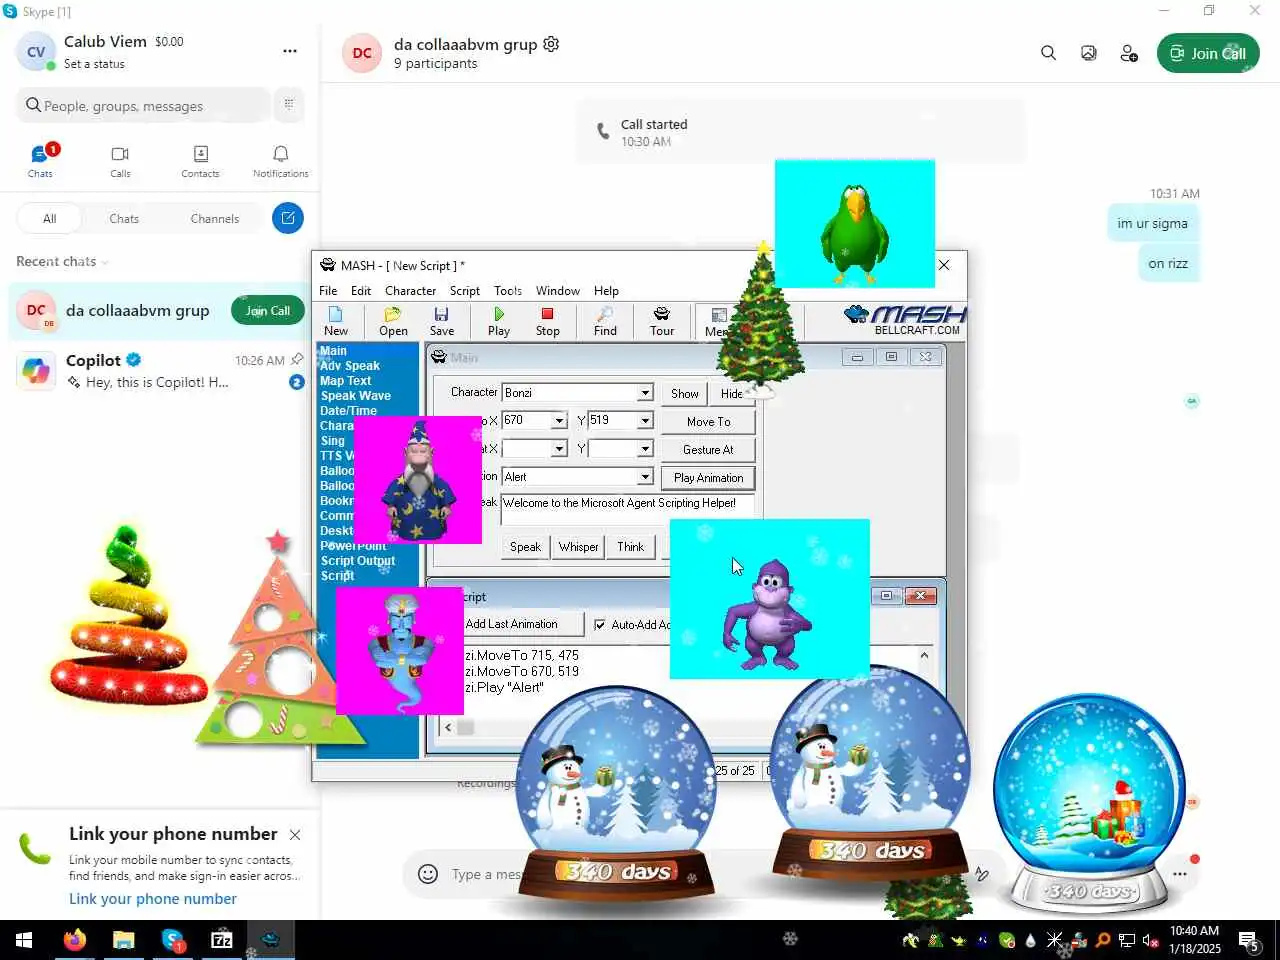This screenshot has height=960, width=1280.
Task: Click the Skype search magnifier in chat header
Action: tap(1048, 53)
